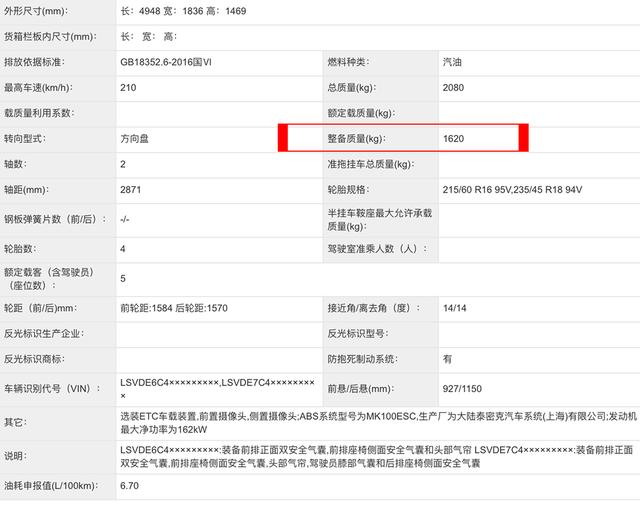Click the 最高车速 value 210
Image resolution: width=640 pixels, height=516 pixels.
click(128, 88)
